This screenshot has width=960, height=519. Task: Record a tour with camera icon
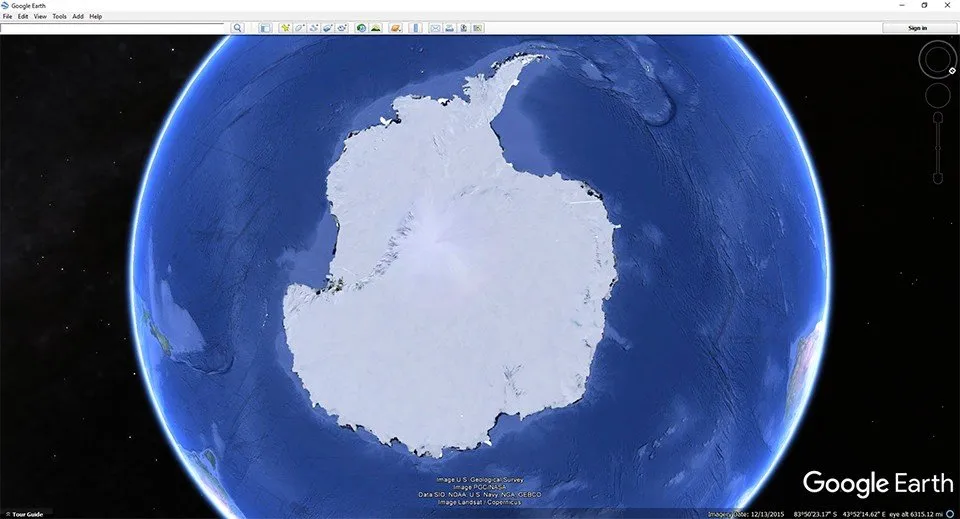pyautogui.click(x=342, y=28)
